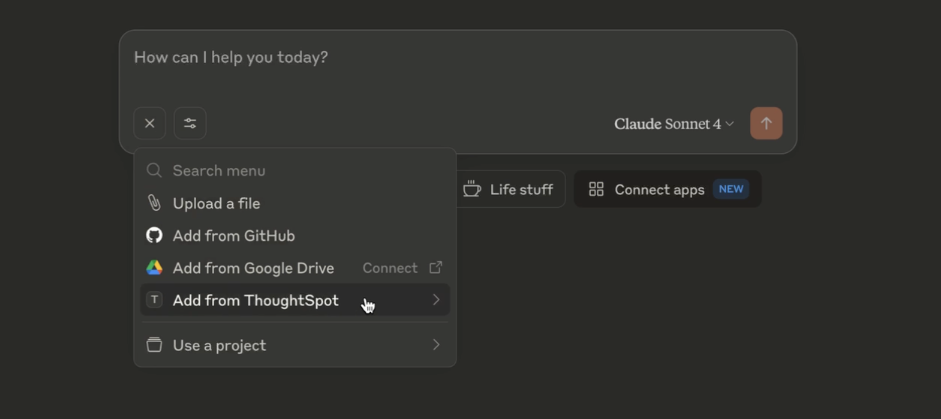Click the magnifying glass search icon
Image resolution: width=941 pixels, height=419 pixels.
point(154,171)
